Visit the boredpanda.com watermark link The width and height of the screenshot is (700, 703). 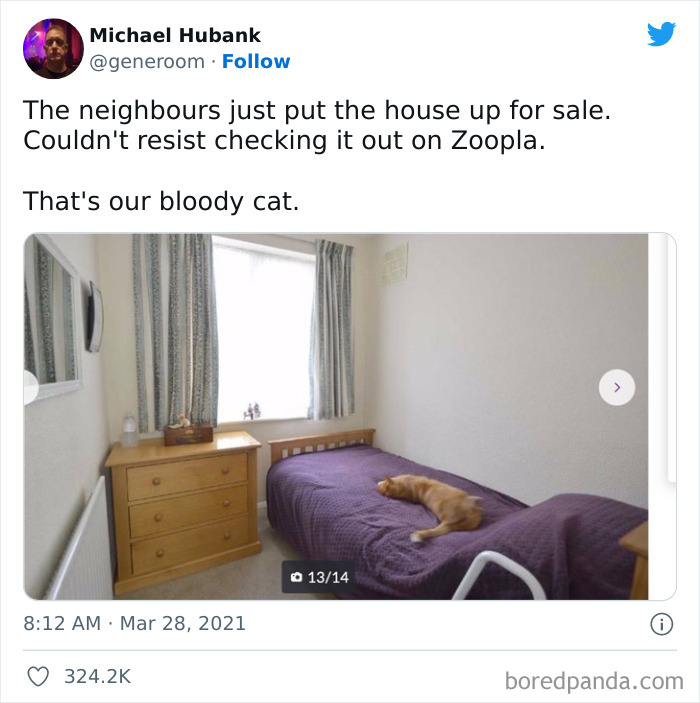point(594,681)
